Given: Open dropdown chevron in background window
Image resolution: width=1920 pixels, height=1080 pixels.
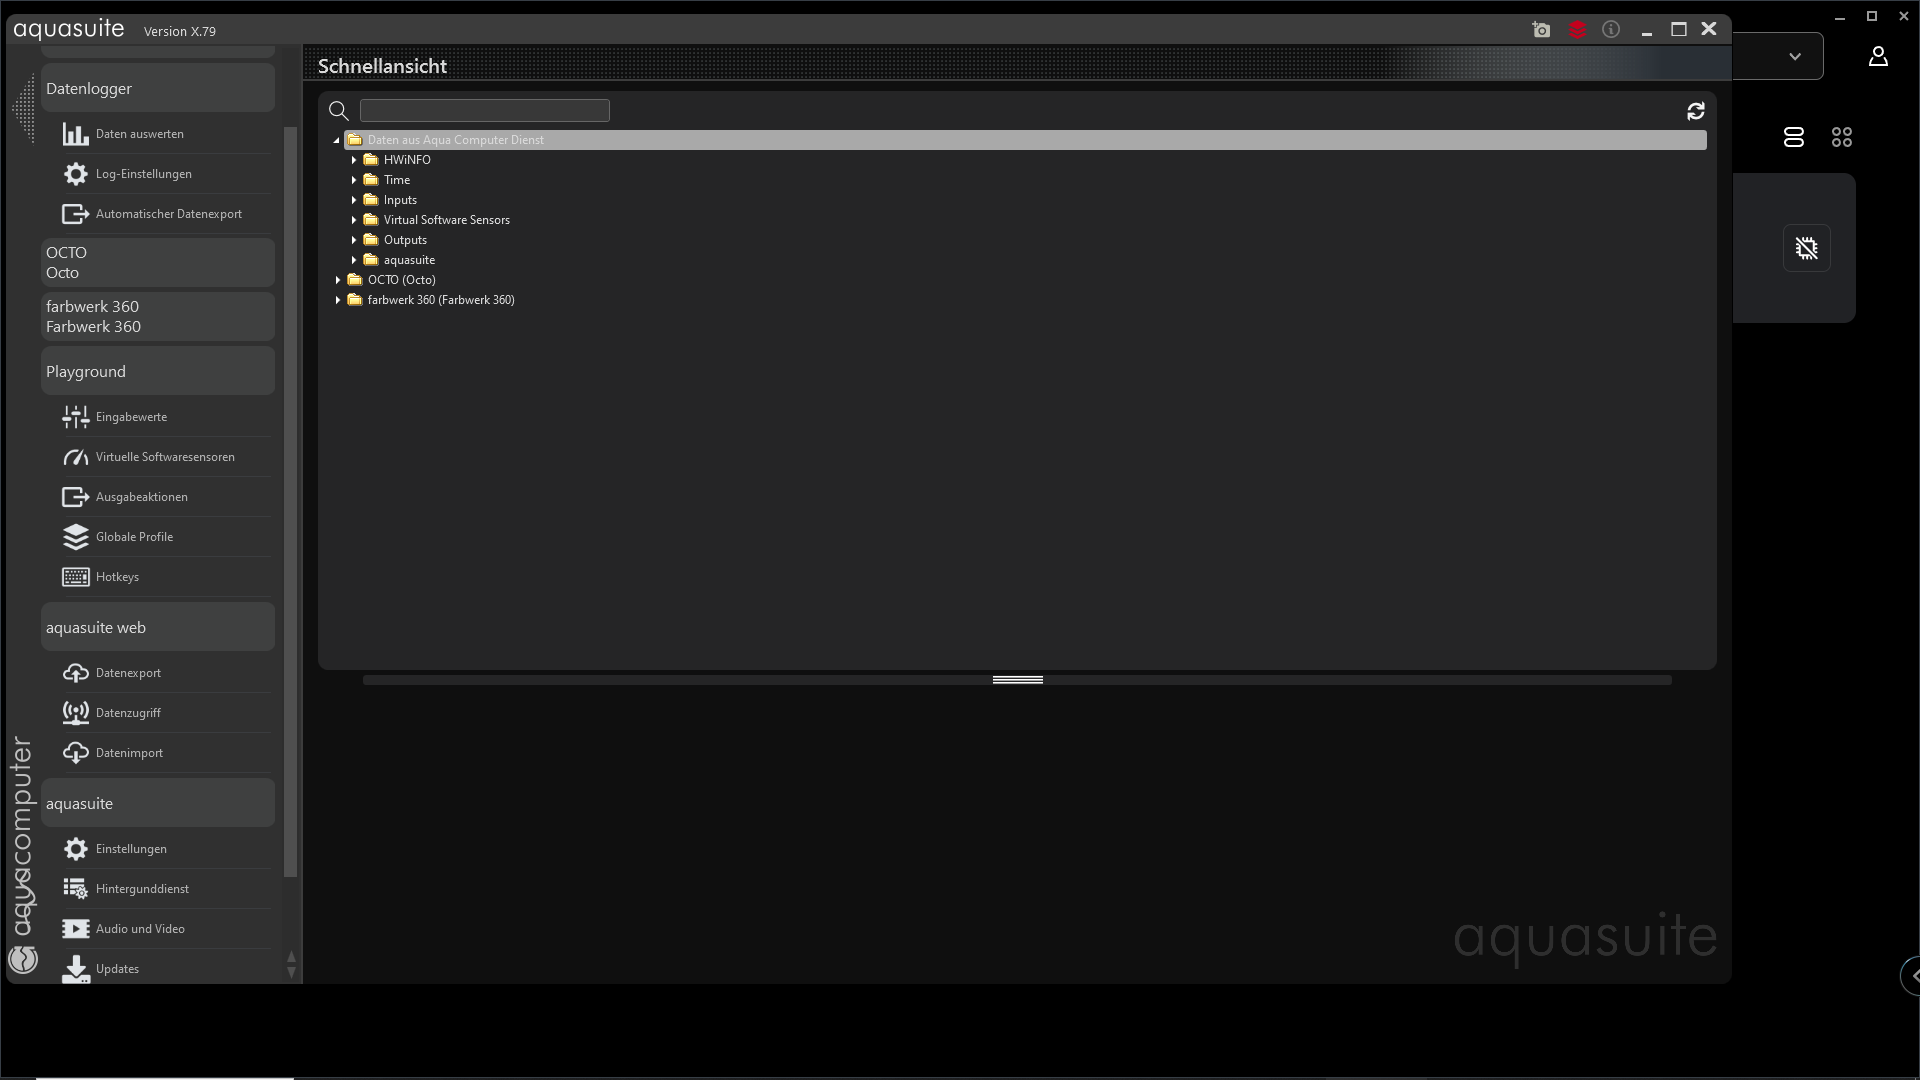Looking at the screenshot, I should point(1795,57).
